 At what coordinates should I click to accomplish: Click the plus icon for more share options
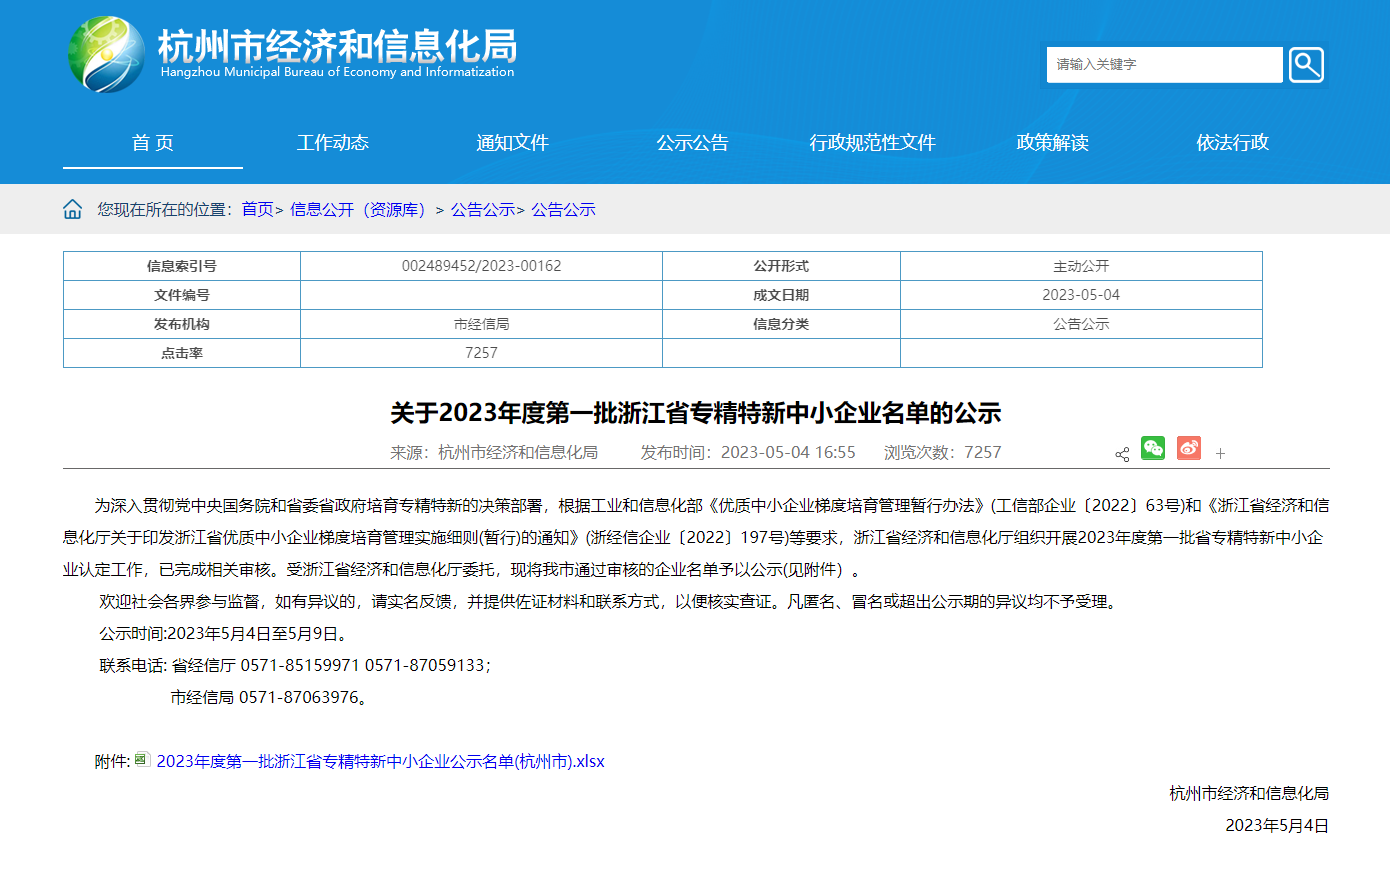tap(1220, 453)
